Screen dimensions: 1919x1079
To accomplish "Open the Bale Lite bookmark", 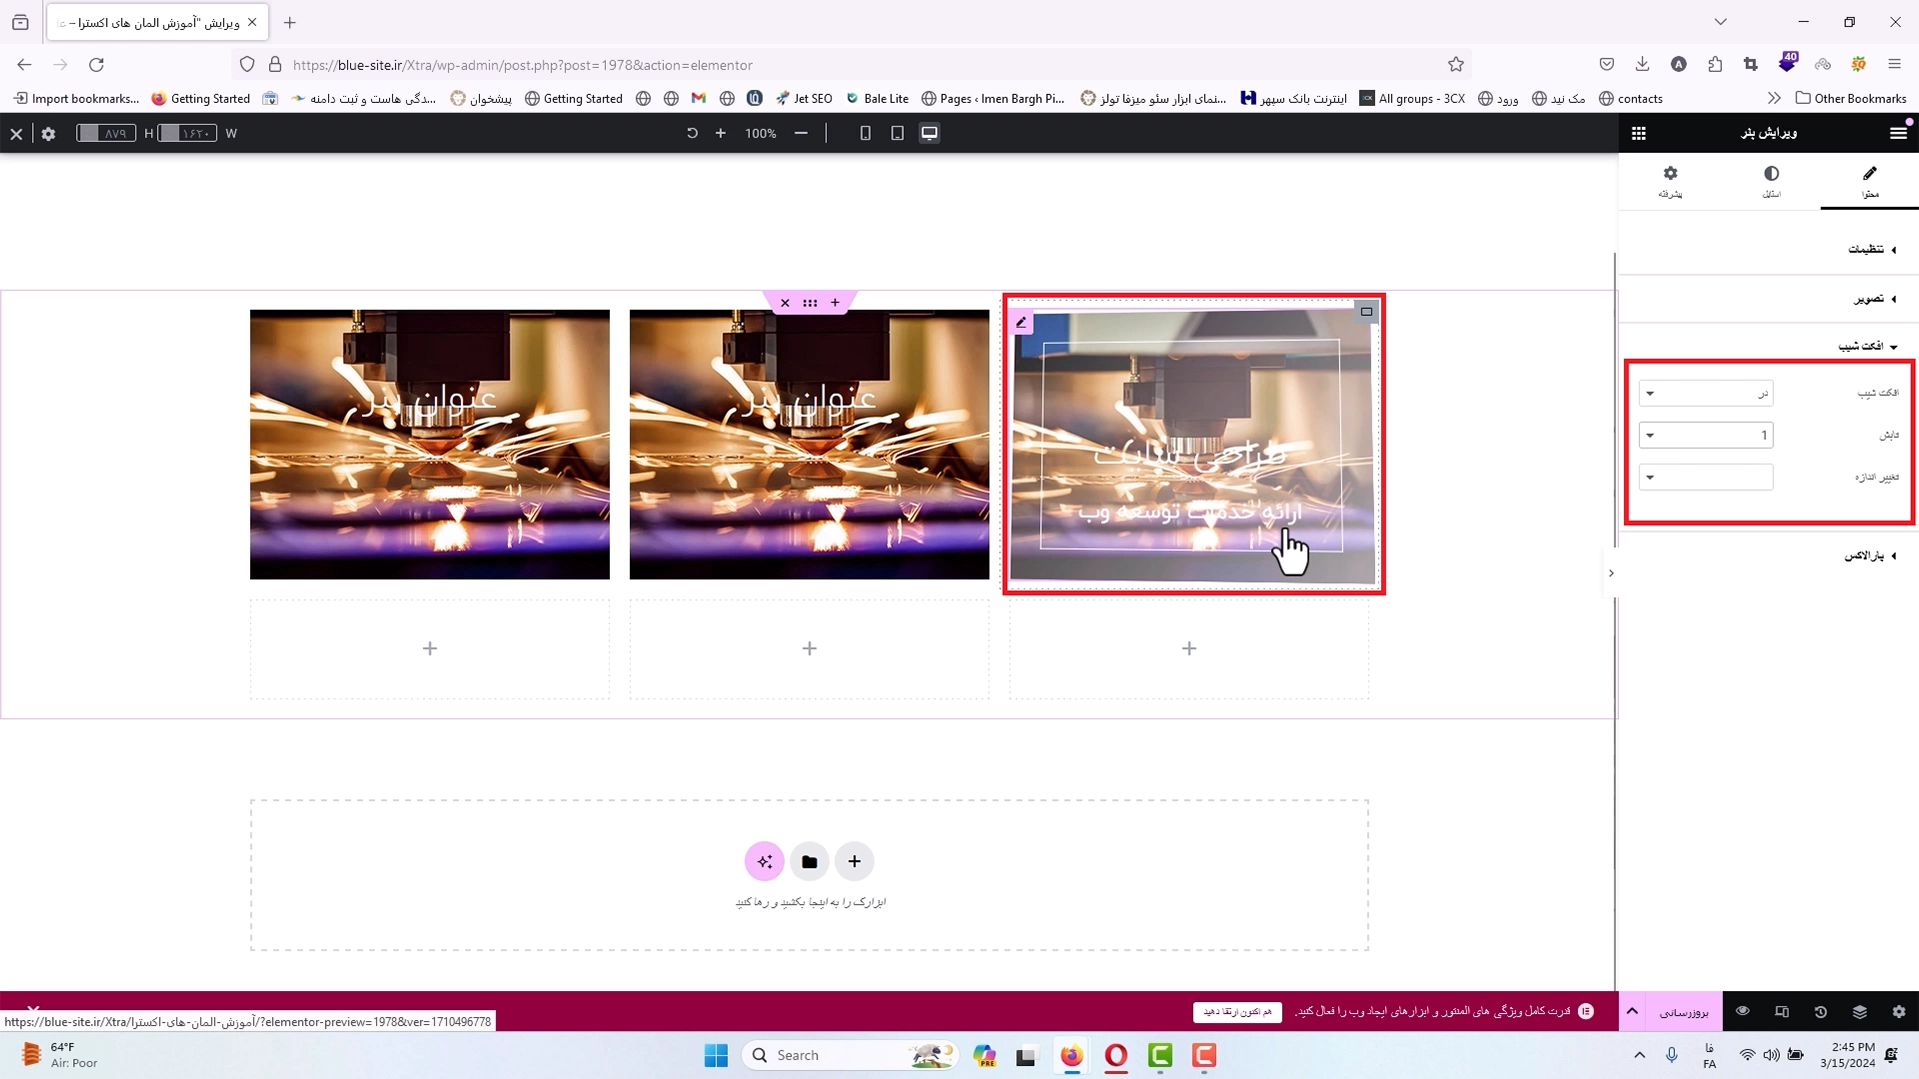I will tap(877, 98).
